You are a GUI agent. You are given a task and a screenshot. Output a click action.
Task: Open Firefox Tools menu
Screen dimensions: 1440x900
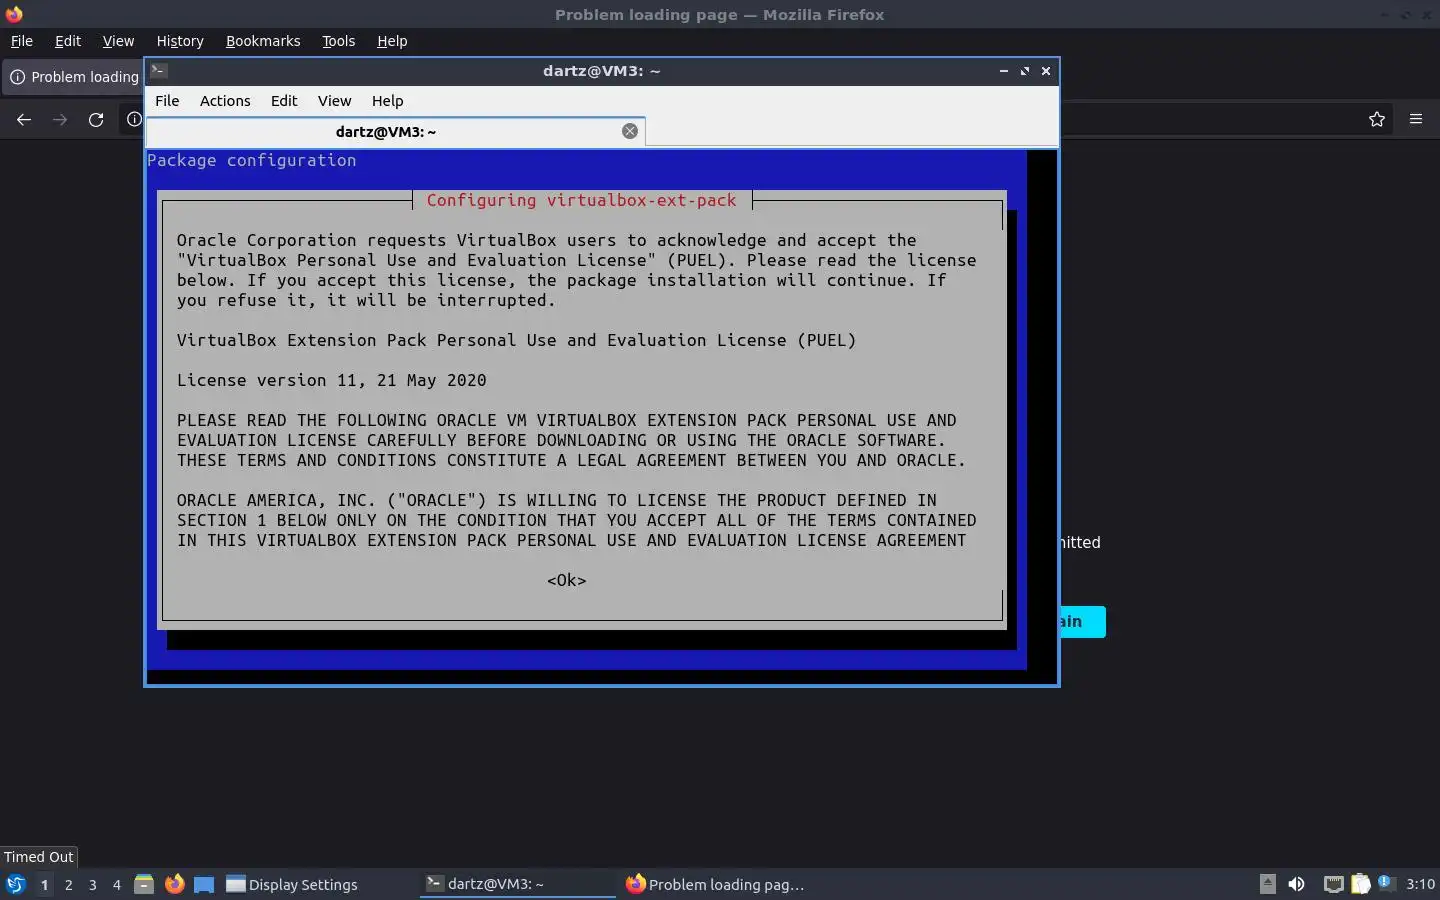(338, 41)
